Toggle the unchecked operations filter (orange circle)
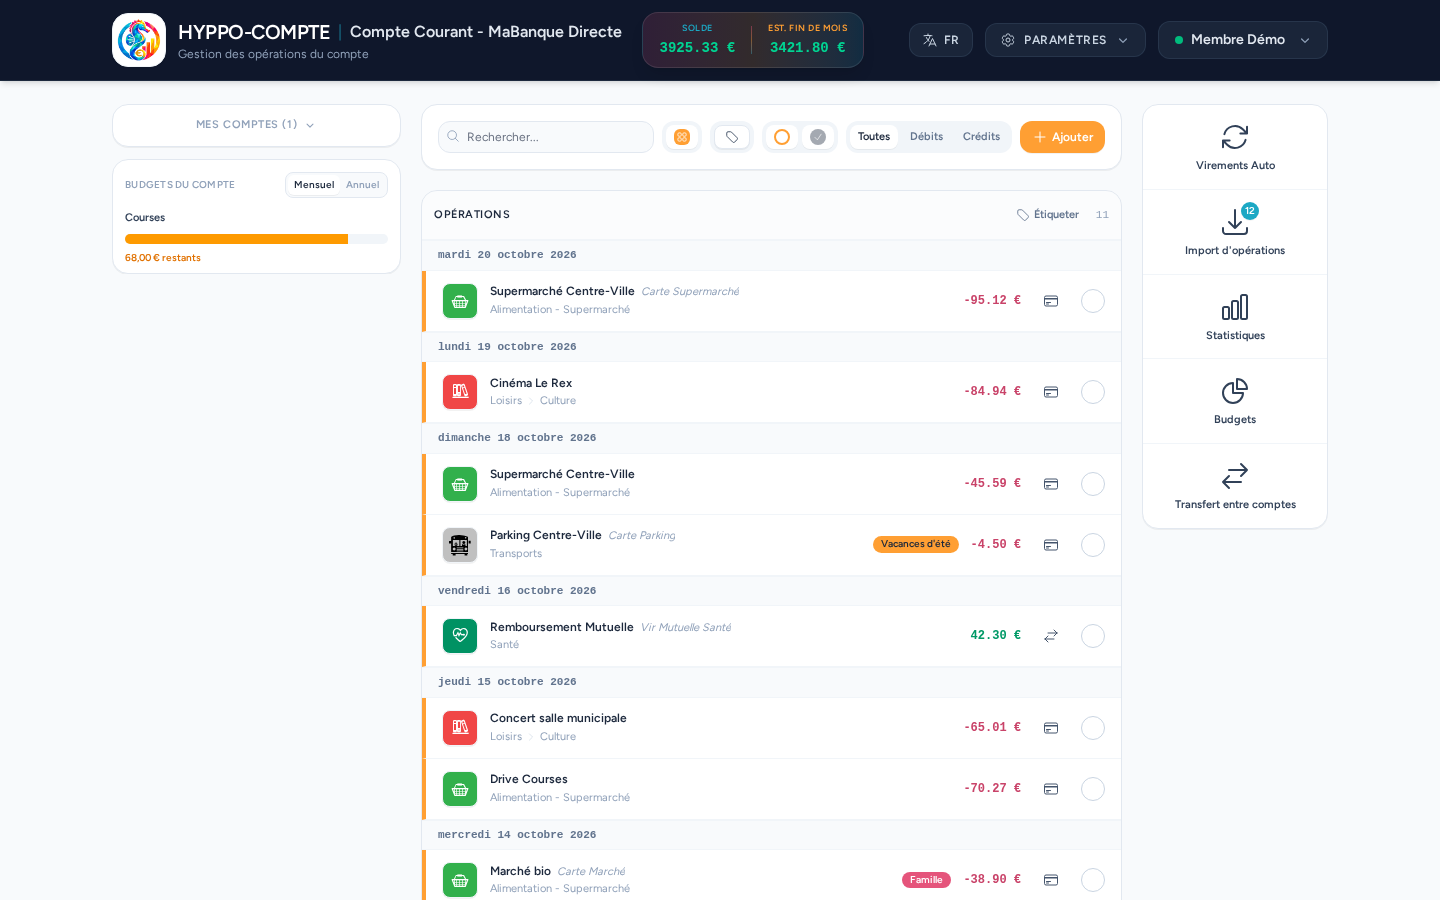1440x900 pixels. click(x=782, y=137)
